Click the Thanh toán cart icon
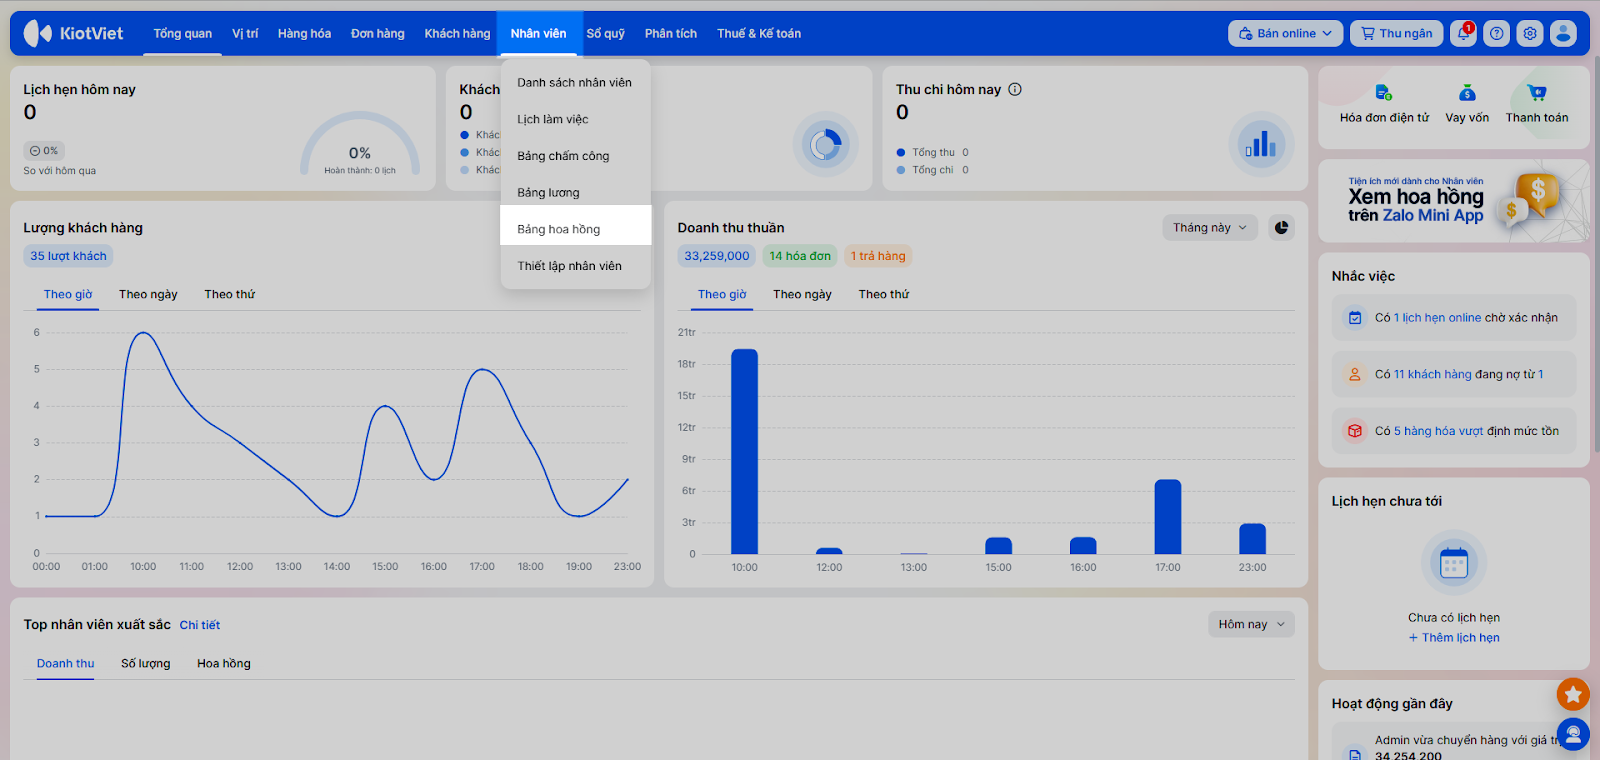The image size is (1600, 760). 1537,93
